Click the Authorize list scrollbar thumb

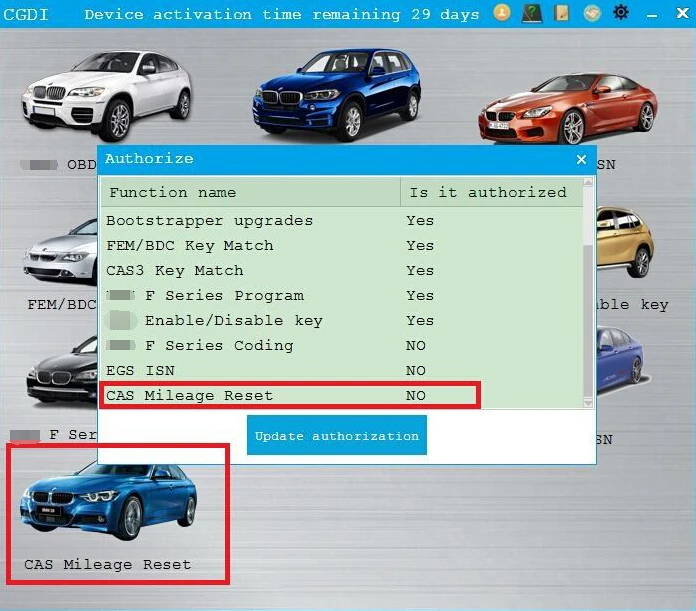click(588, 319)
